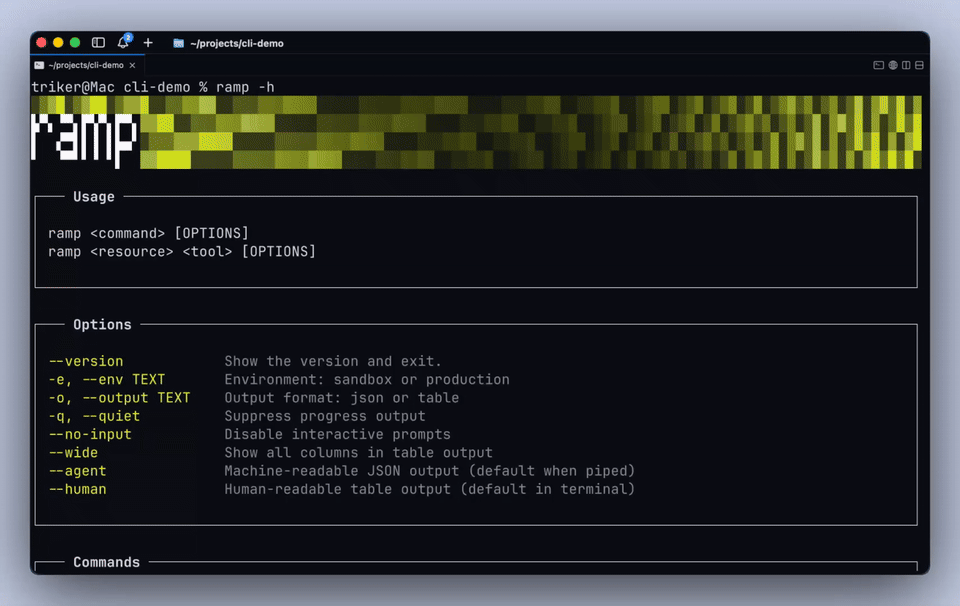Image resolution: width=960 pixels, height=606 pixels.
Task: Toggle the sidebar panel icon
Action: click(98, 43)
